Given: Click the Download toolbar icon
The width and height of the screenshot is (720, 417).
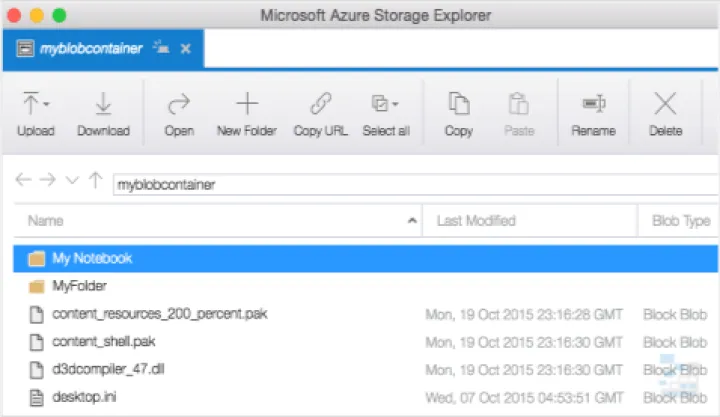Looking at the screenshot, I should click(x=103, y=104).
